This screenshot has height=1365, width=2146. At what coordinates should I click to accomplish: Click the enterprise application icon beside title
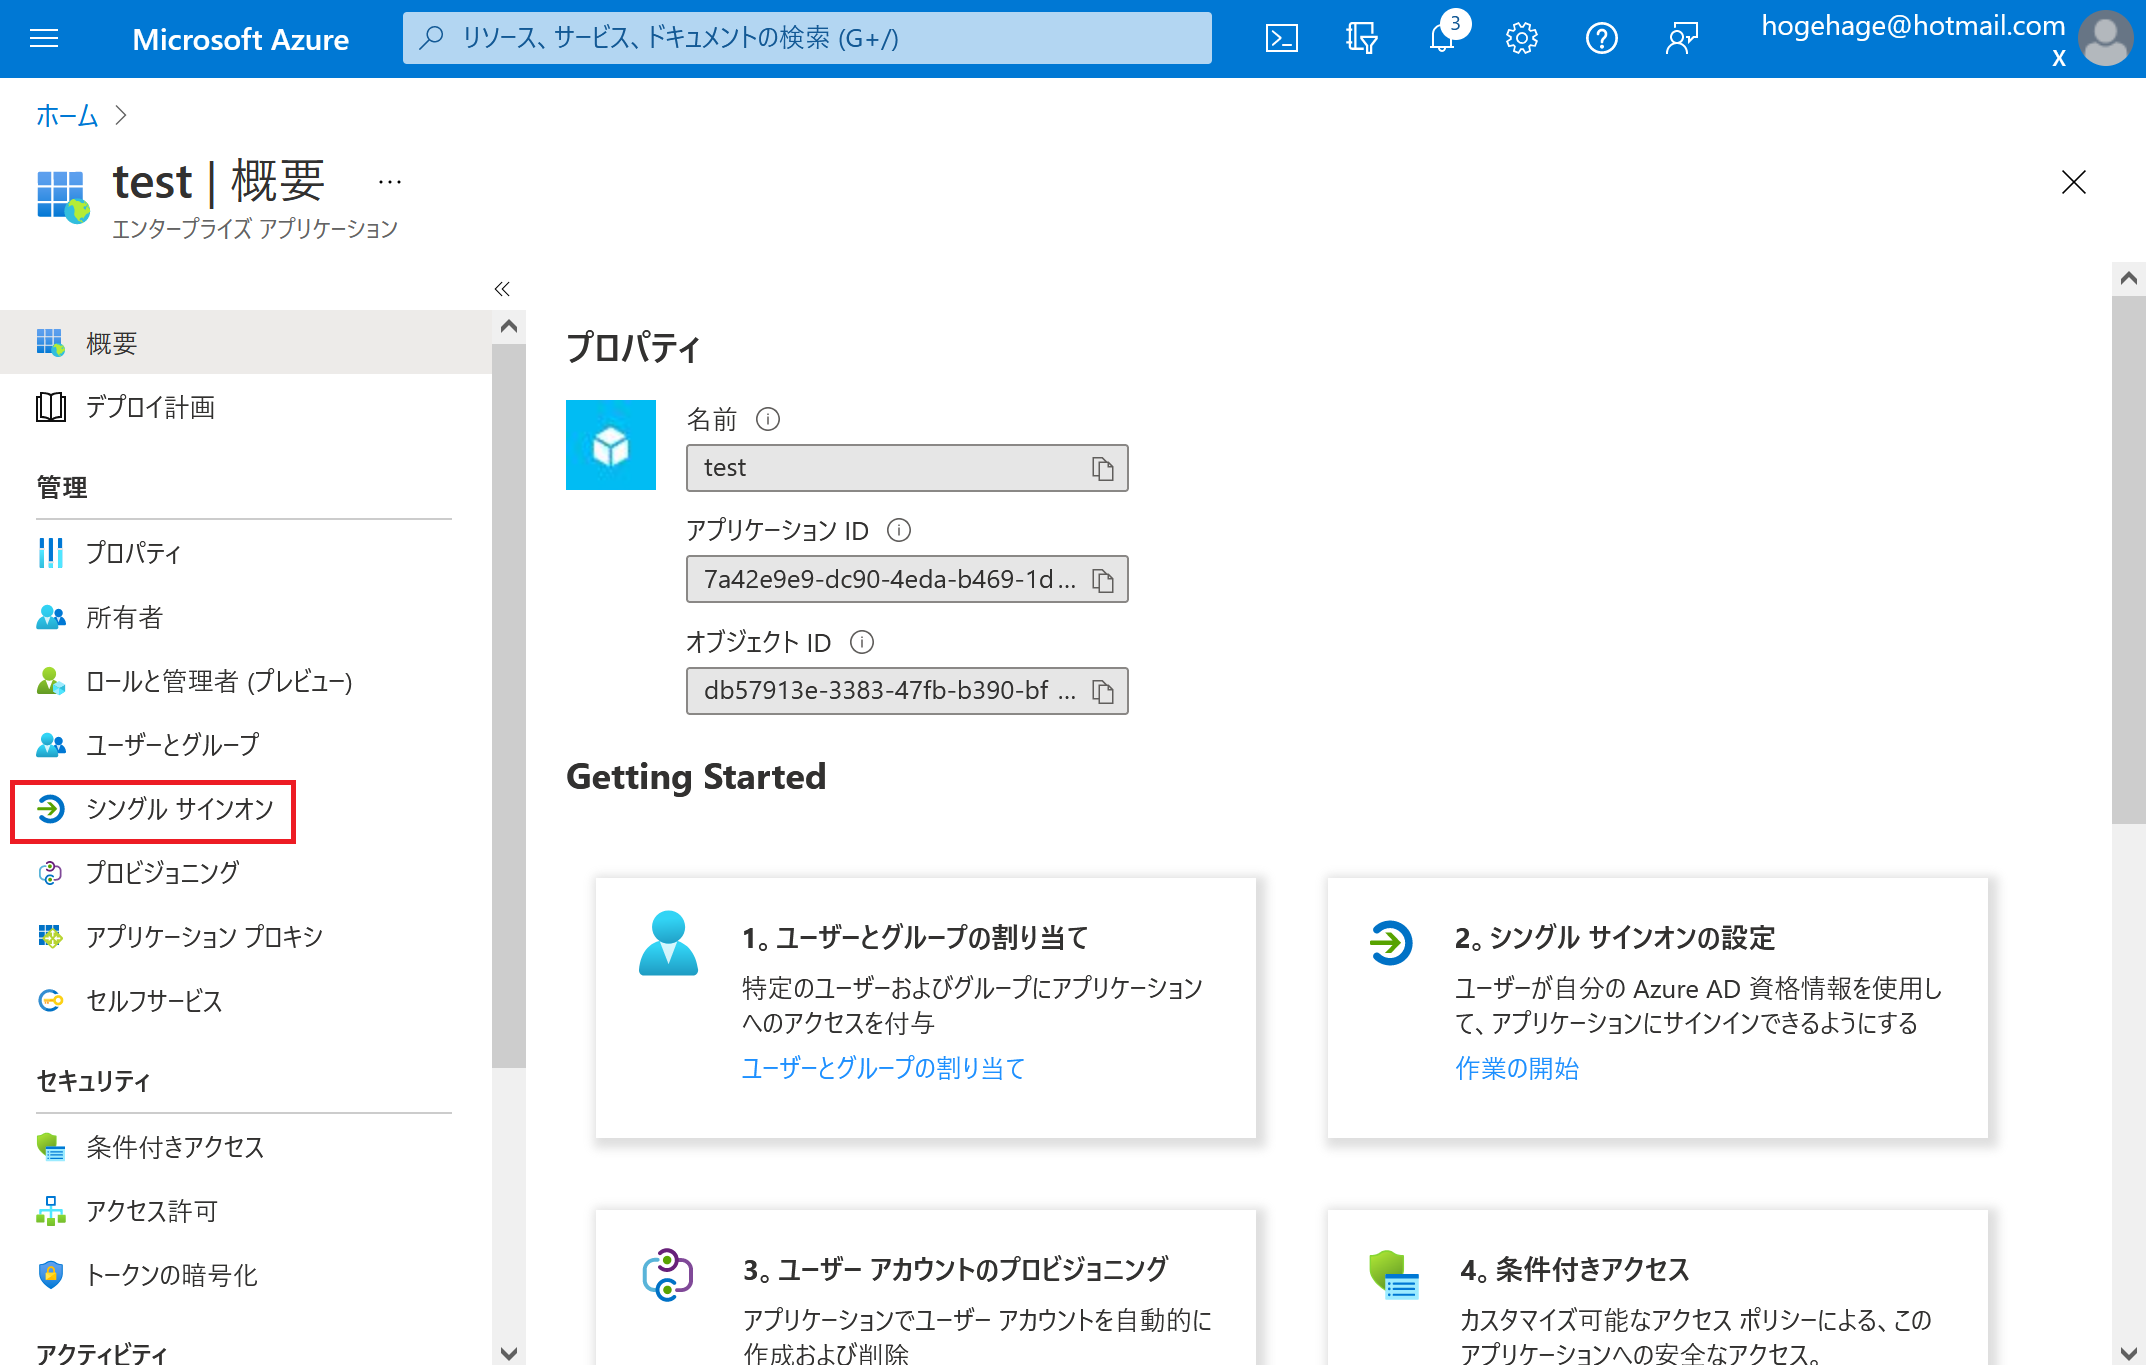point(63,196)
